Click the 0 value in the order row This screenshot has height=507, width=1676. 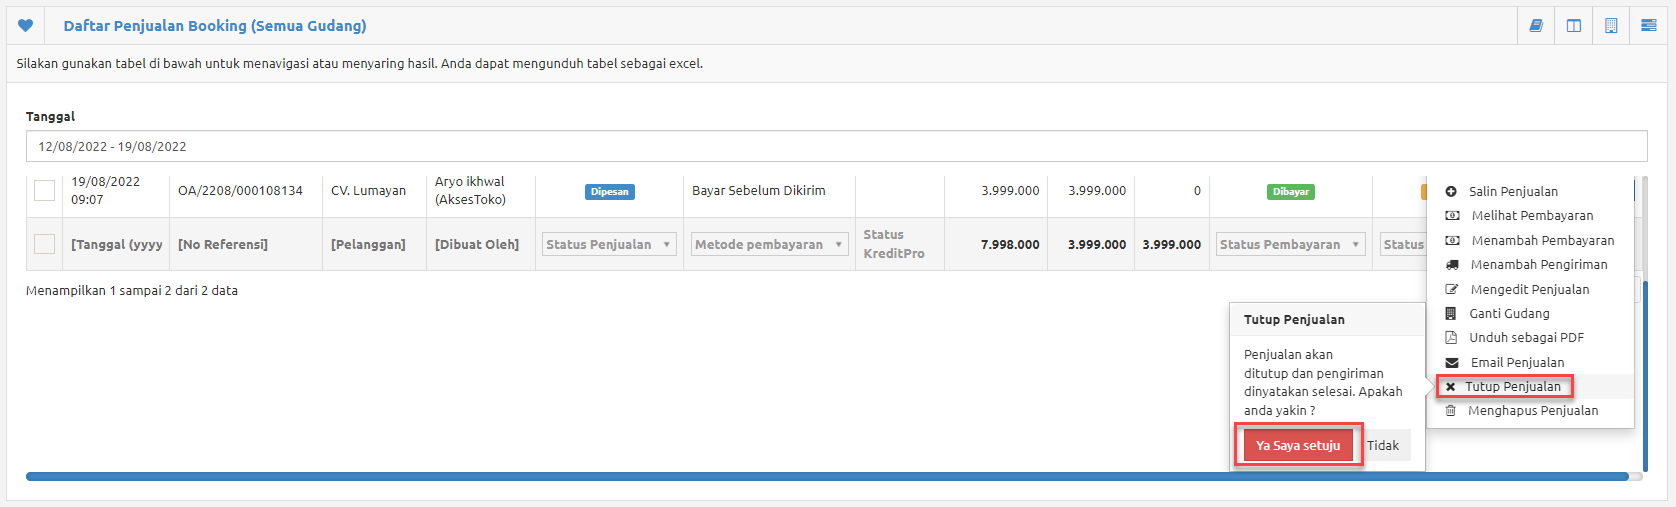tap(1197, 190)
